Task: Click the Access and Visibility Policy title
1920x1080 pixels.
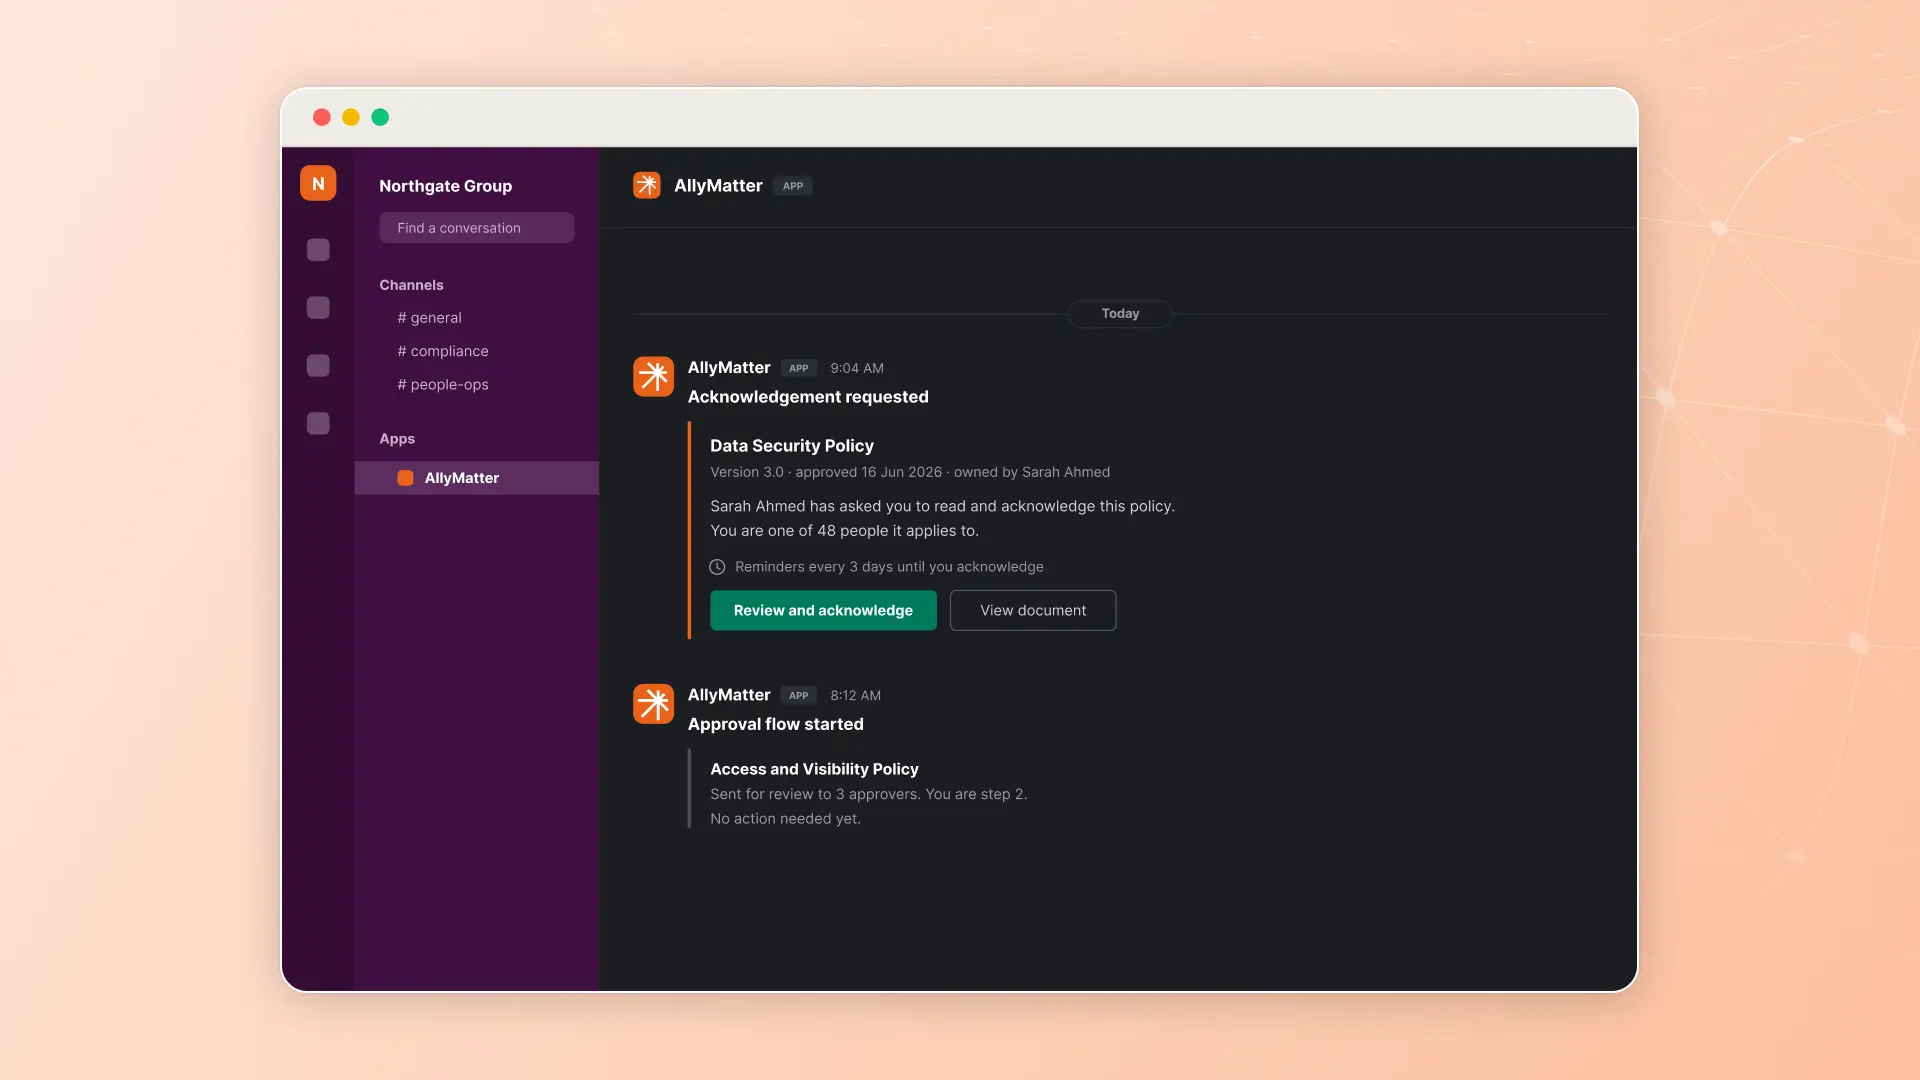Action: [814, 769]
